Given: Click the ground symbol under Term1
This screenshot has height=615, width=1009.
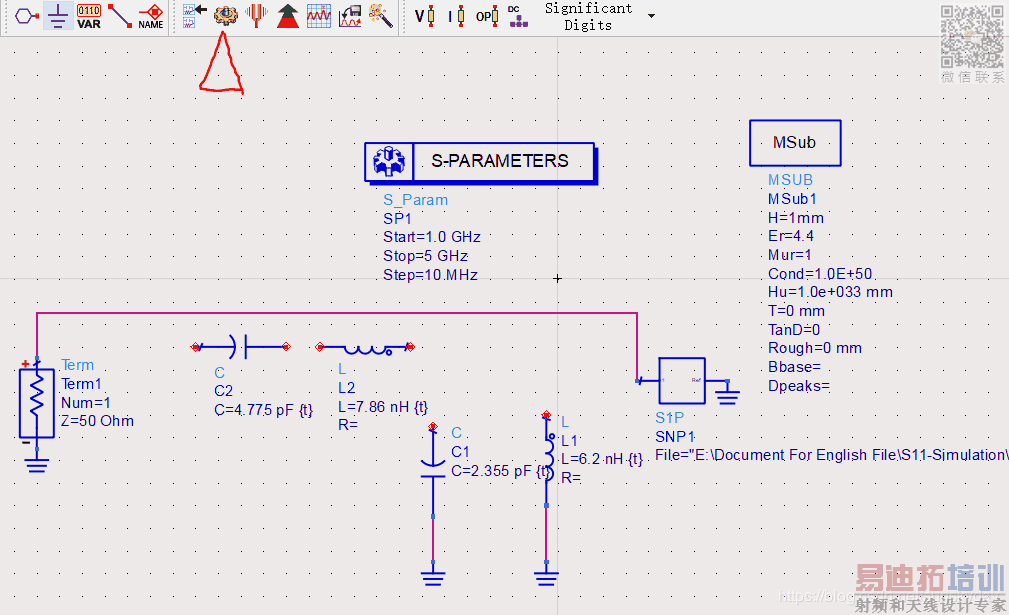Looking at the screenshot, I should tap(37, 464).
